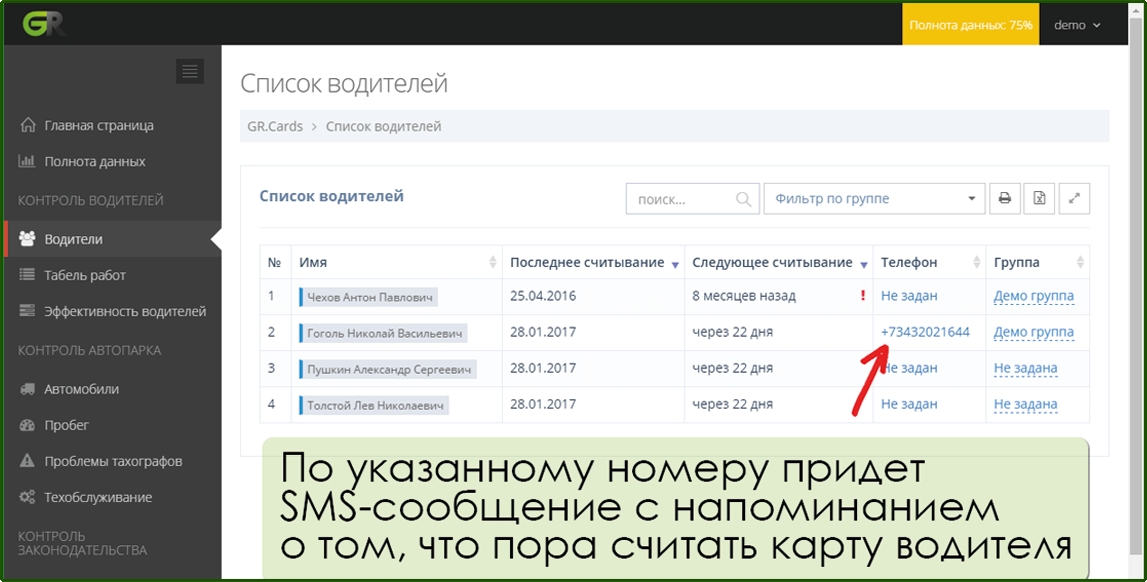The image size is (1147, 582).
Task: Open driver Чехов Антон Павлович
Action: coord(369,297)
